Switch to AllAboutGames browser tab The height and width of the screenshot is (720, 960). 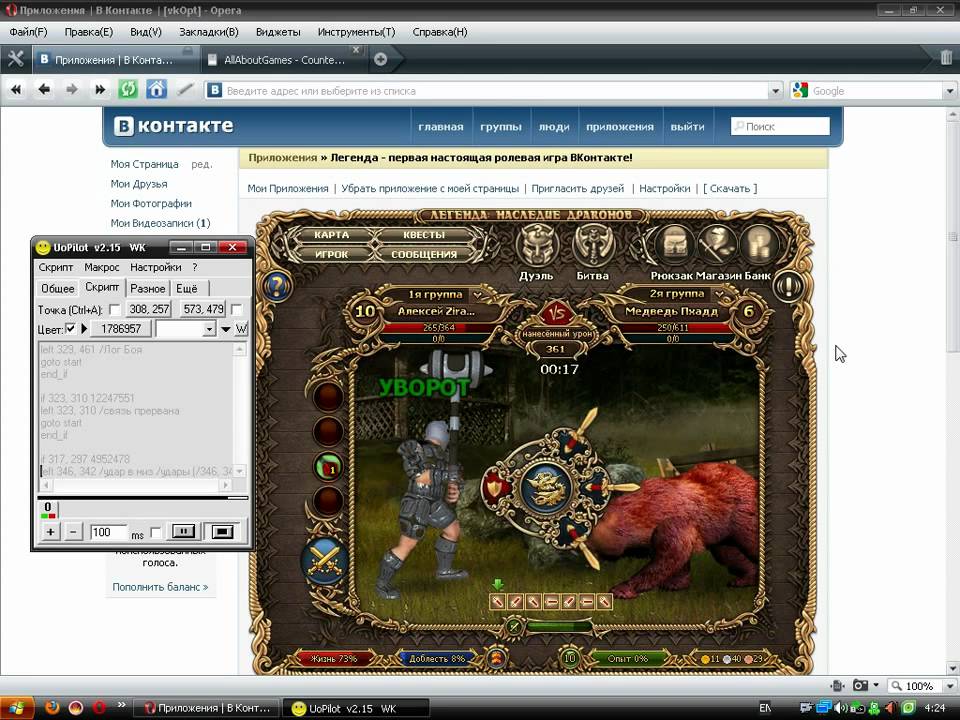click(284, 59)
